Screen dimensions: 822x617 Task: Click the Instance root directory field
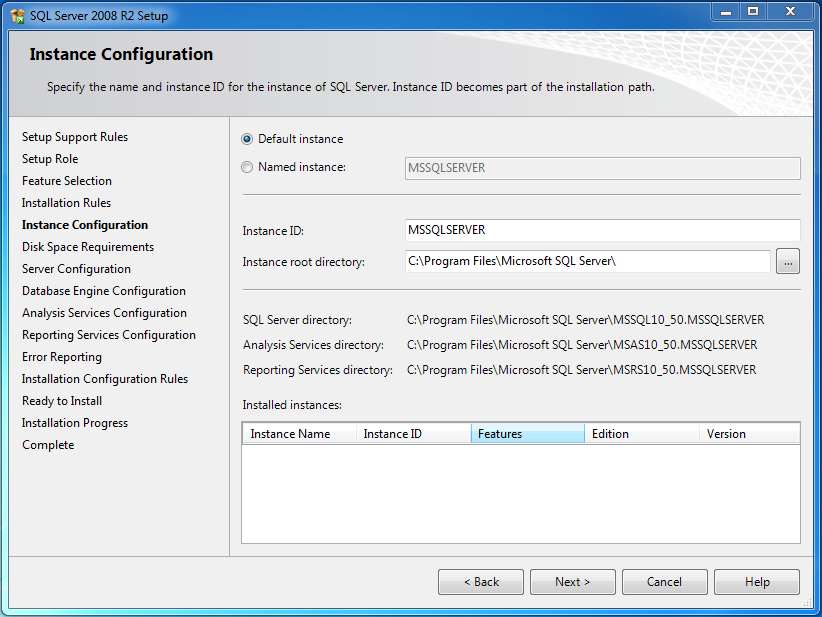pyautogui.click(x=587, y=261)
